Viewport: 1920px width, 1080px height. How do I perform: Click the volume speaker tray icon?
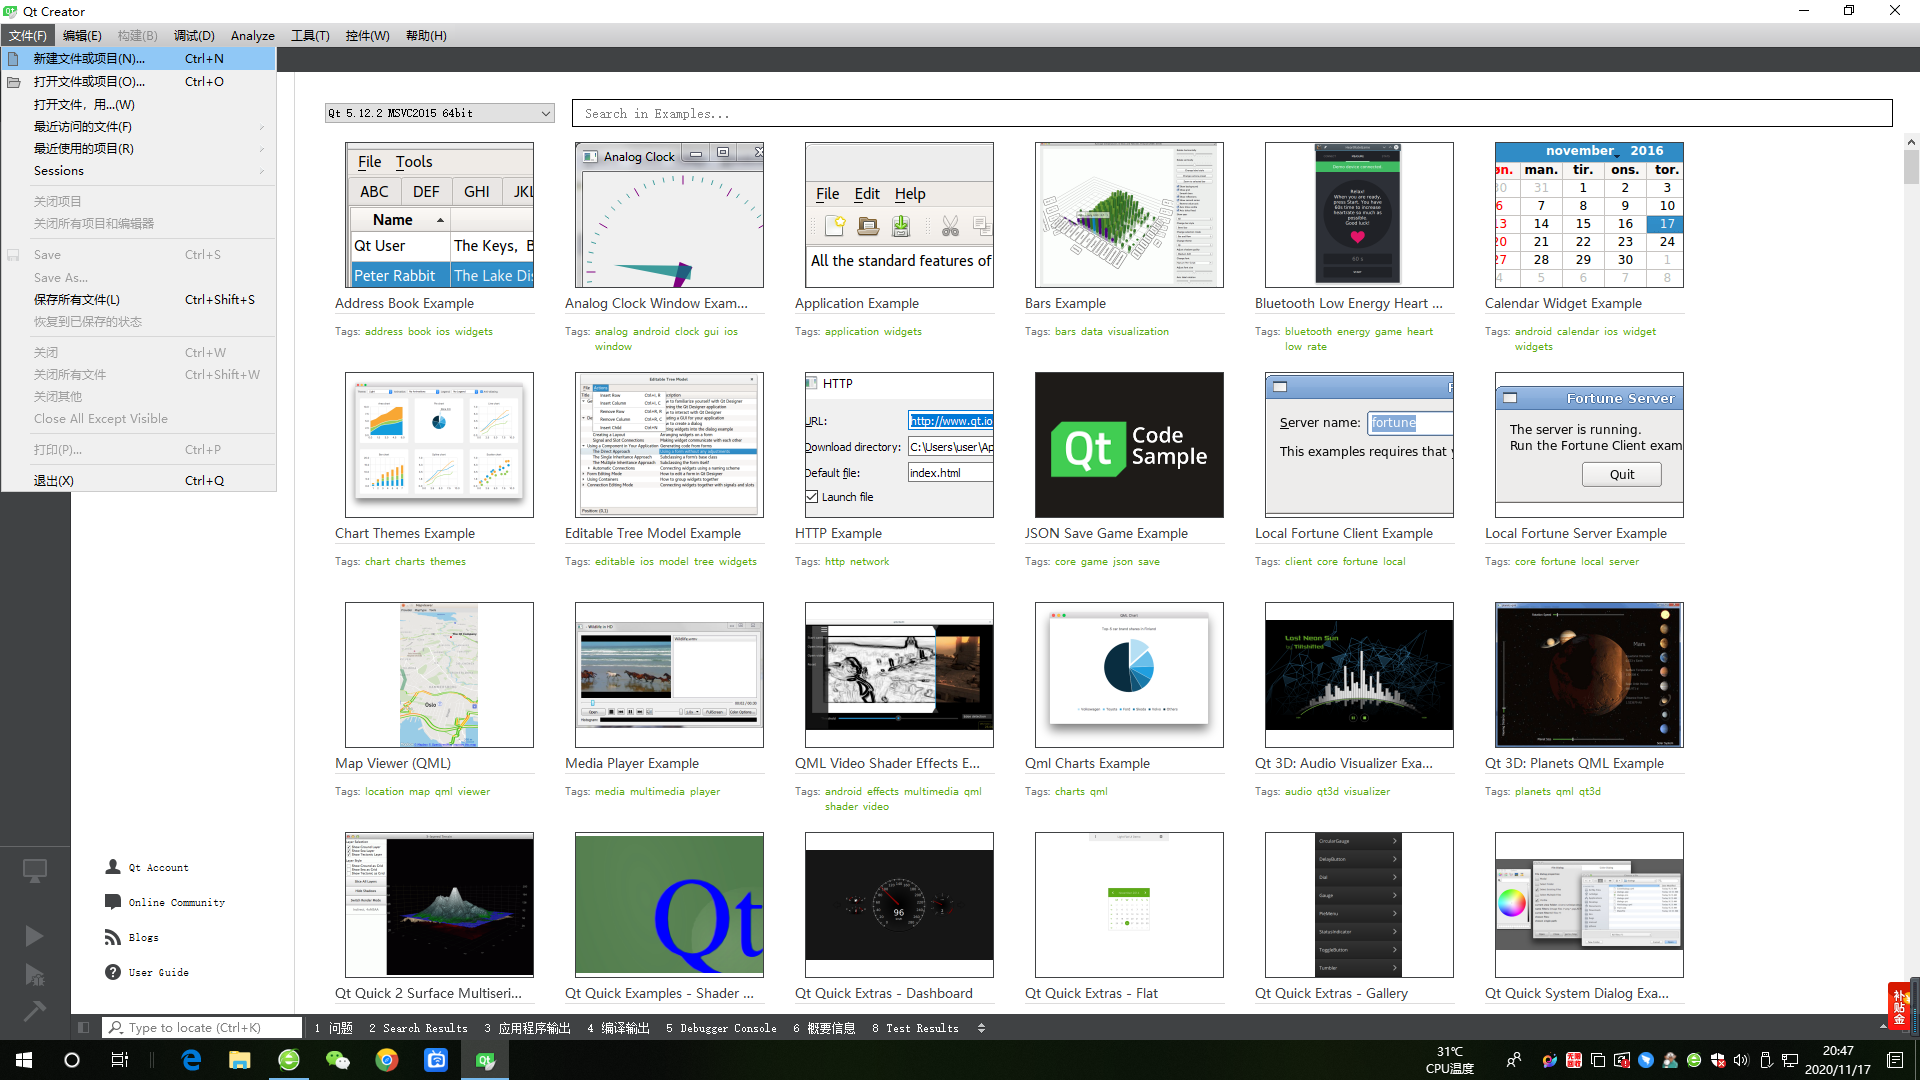[x=1741, y=1060]
